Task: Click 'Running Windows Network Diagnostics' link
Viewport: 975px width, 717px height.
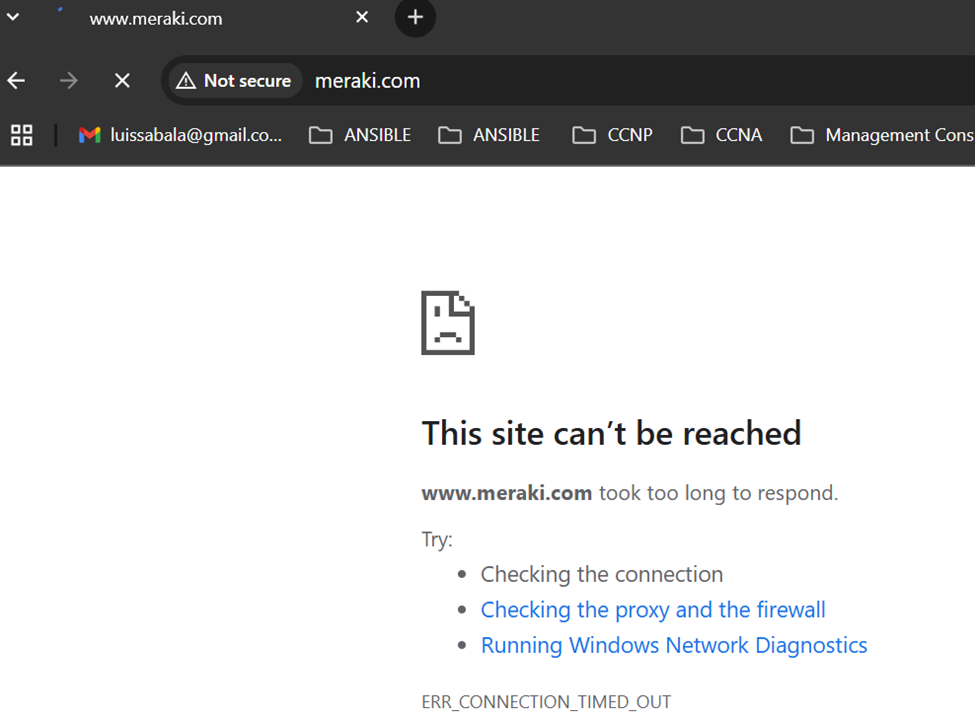Action: click(674, 645)
